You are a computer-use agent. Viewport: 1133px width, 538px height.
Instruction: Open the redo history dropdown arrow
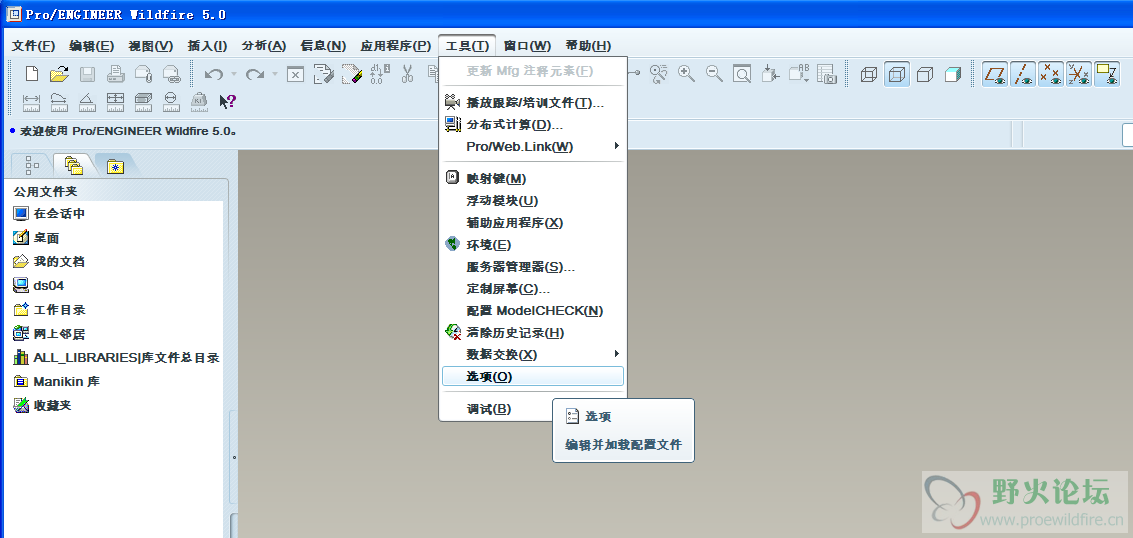pos(275,74)
